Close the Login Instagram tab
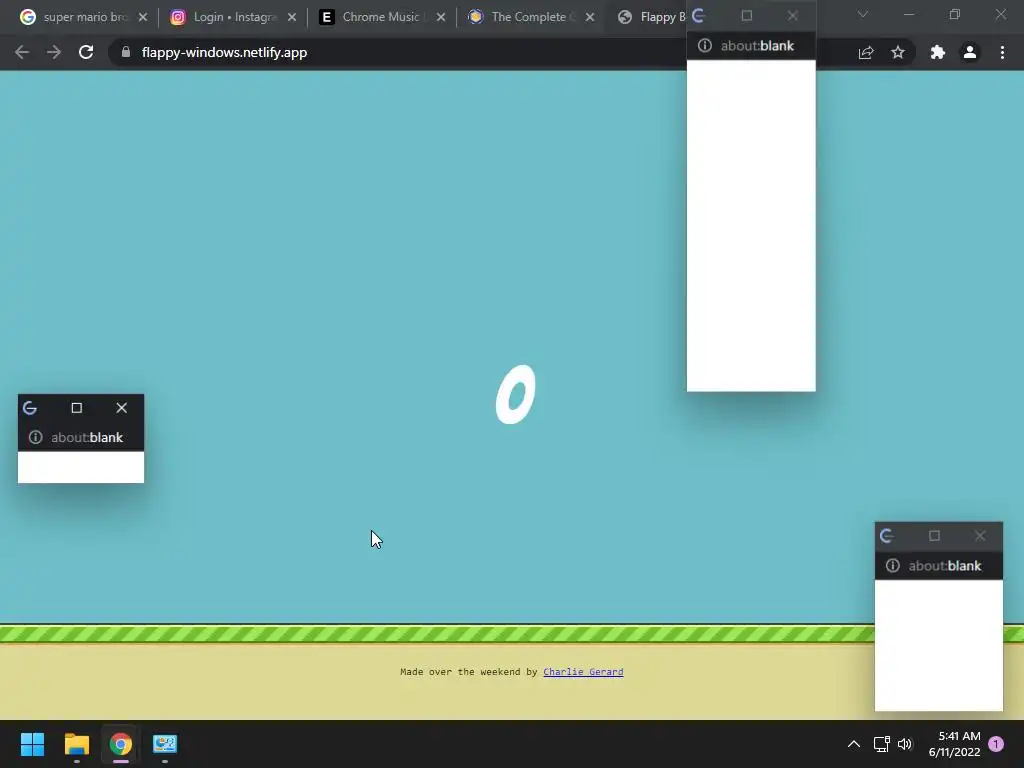The width and height of the screenshot is (1024, 768). pos(292,17)
